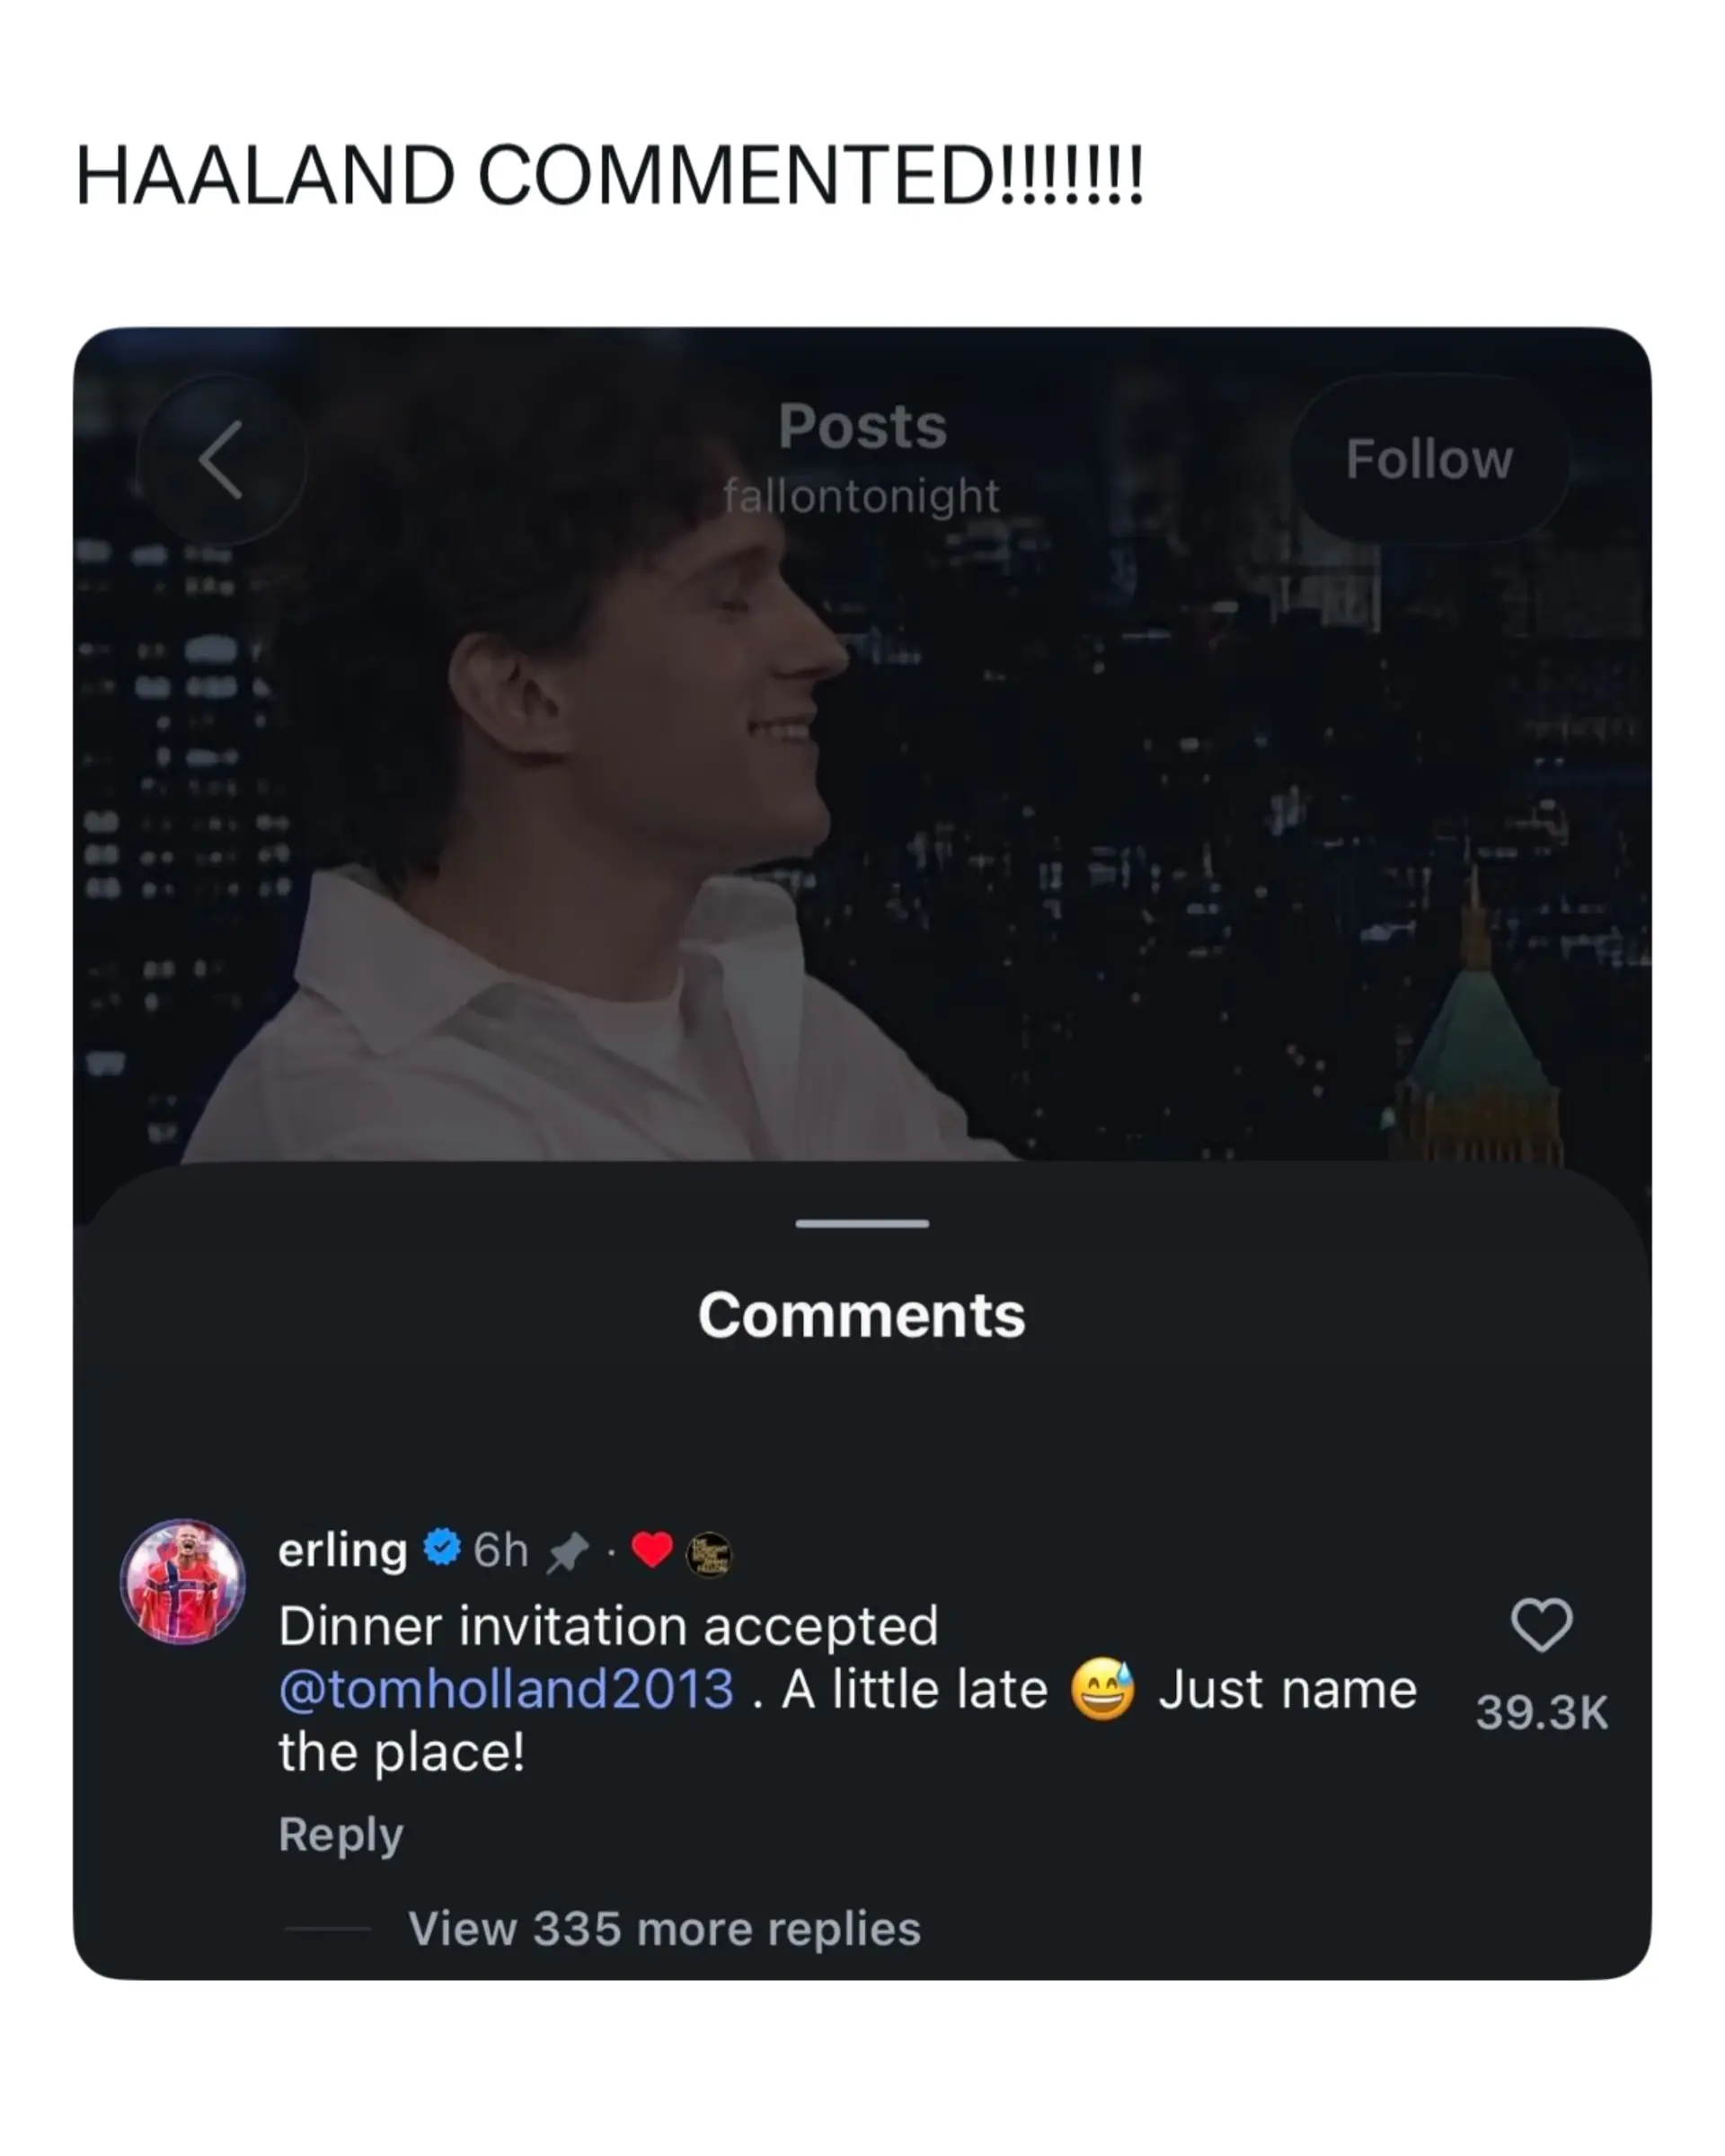Tap the back arrow icon
This screenshot has width=1725, height=2156.
click(x=221, y=459)
